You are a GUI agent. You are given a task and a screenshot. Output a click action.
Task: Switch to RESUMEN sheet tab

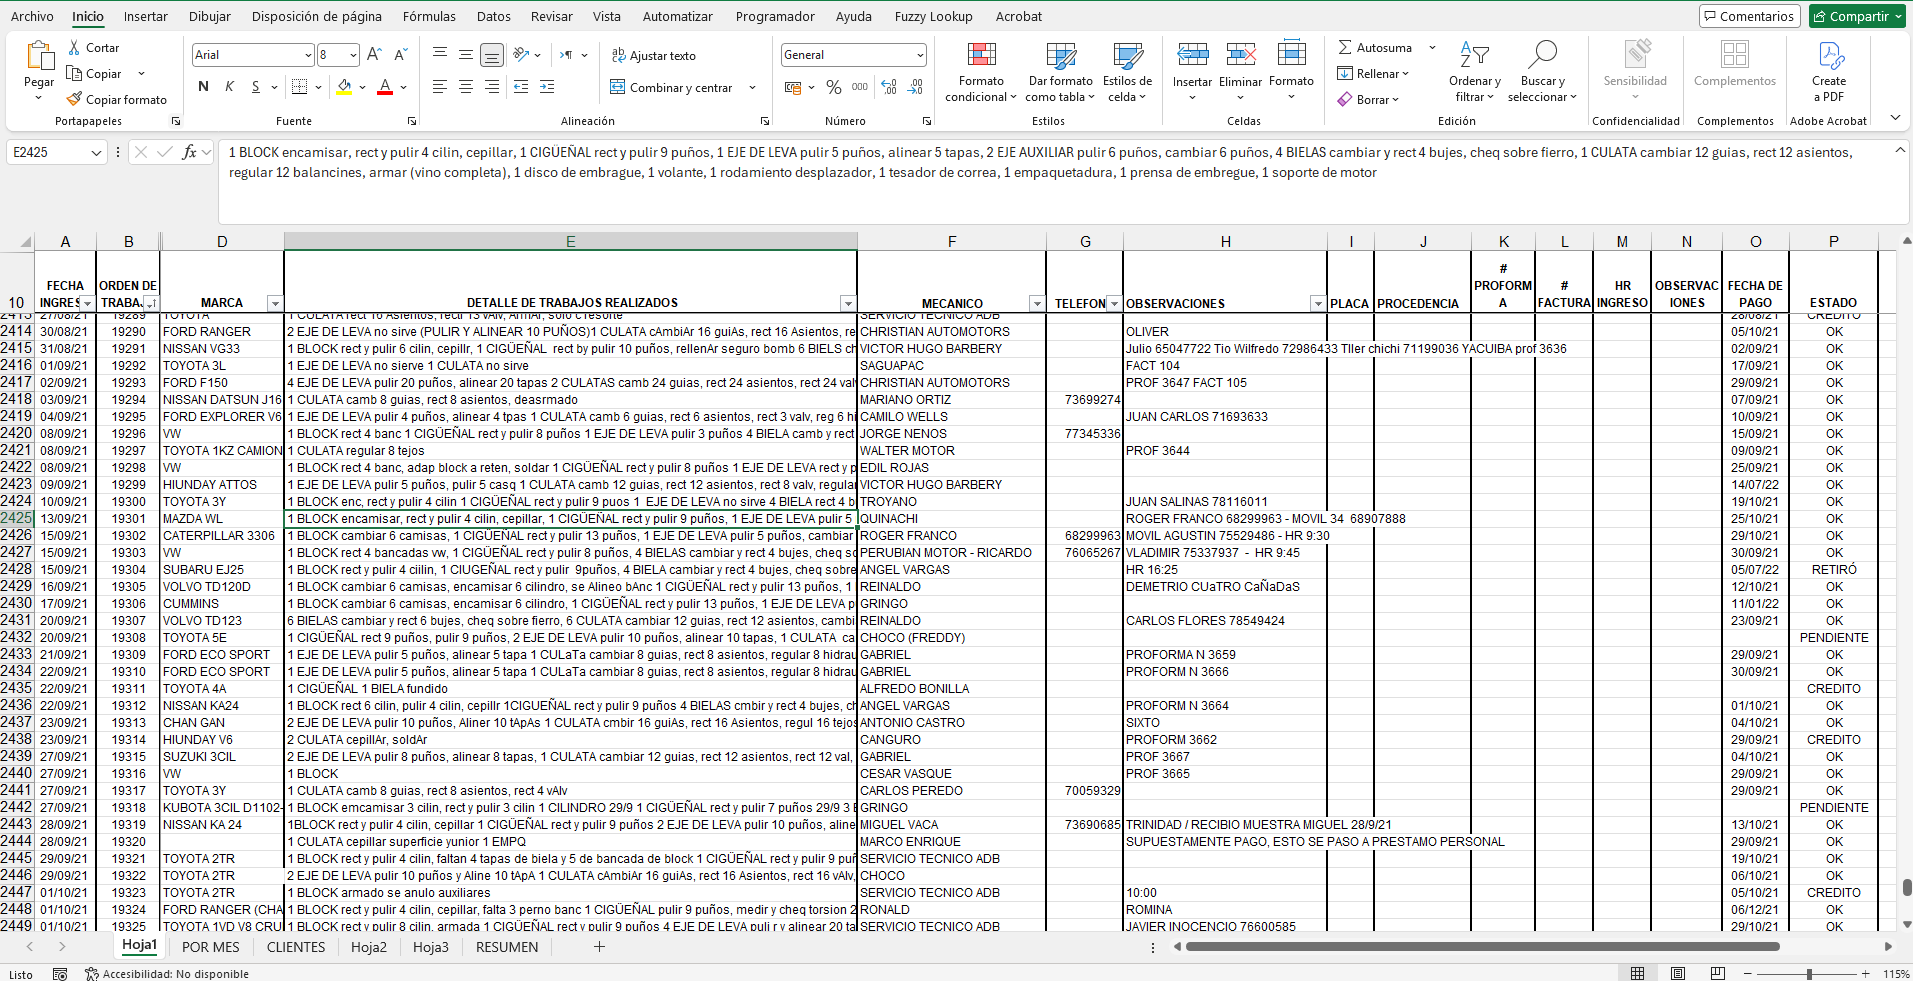point(507,947)
